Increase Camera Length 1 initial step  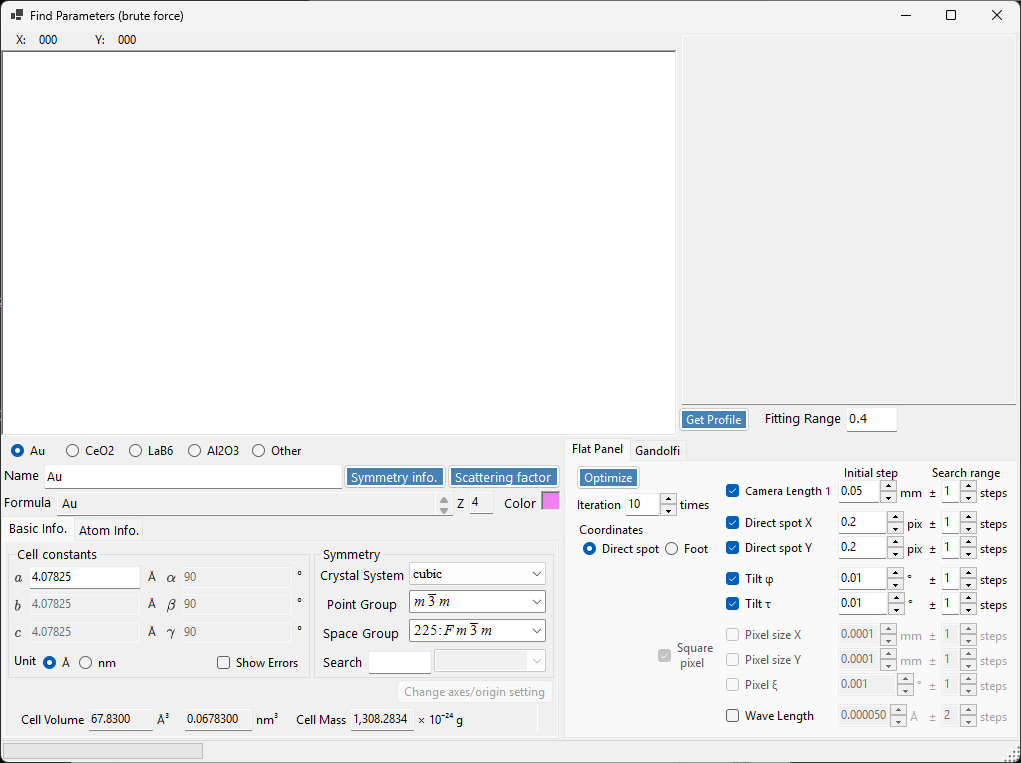tap(888, 486)
